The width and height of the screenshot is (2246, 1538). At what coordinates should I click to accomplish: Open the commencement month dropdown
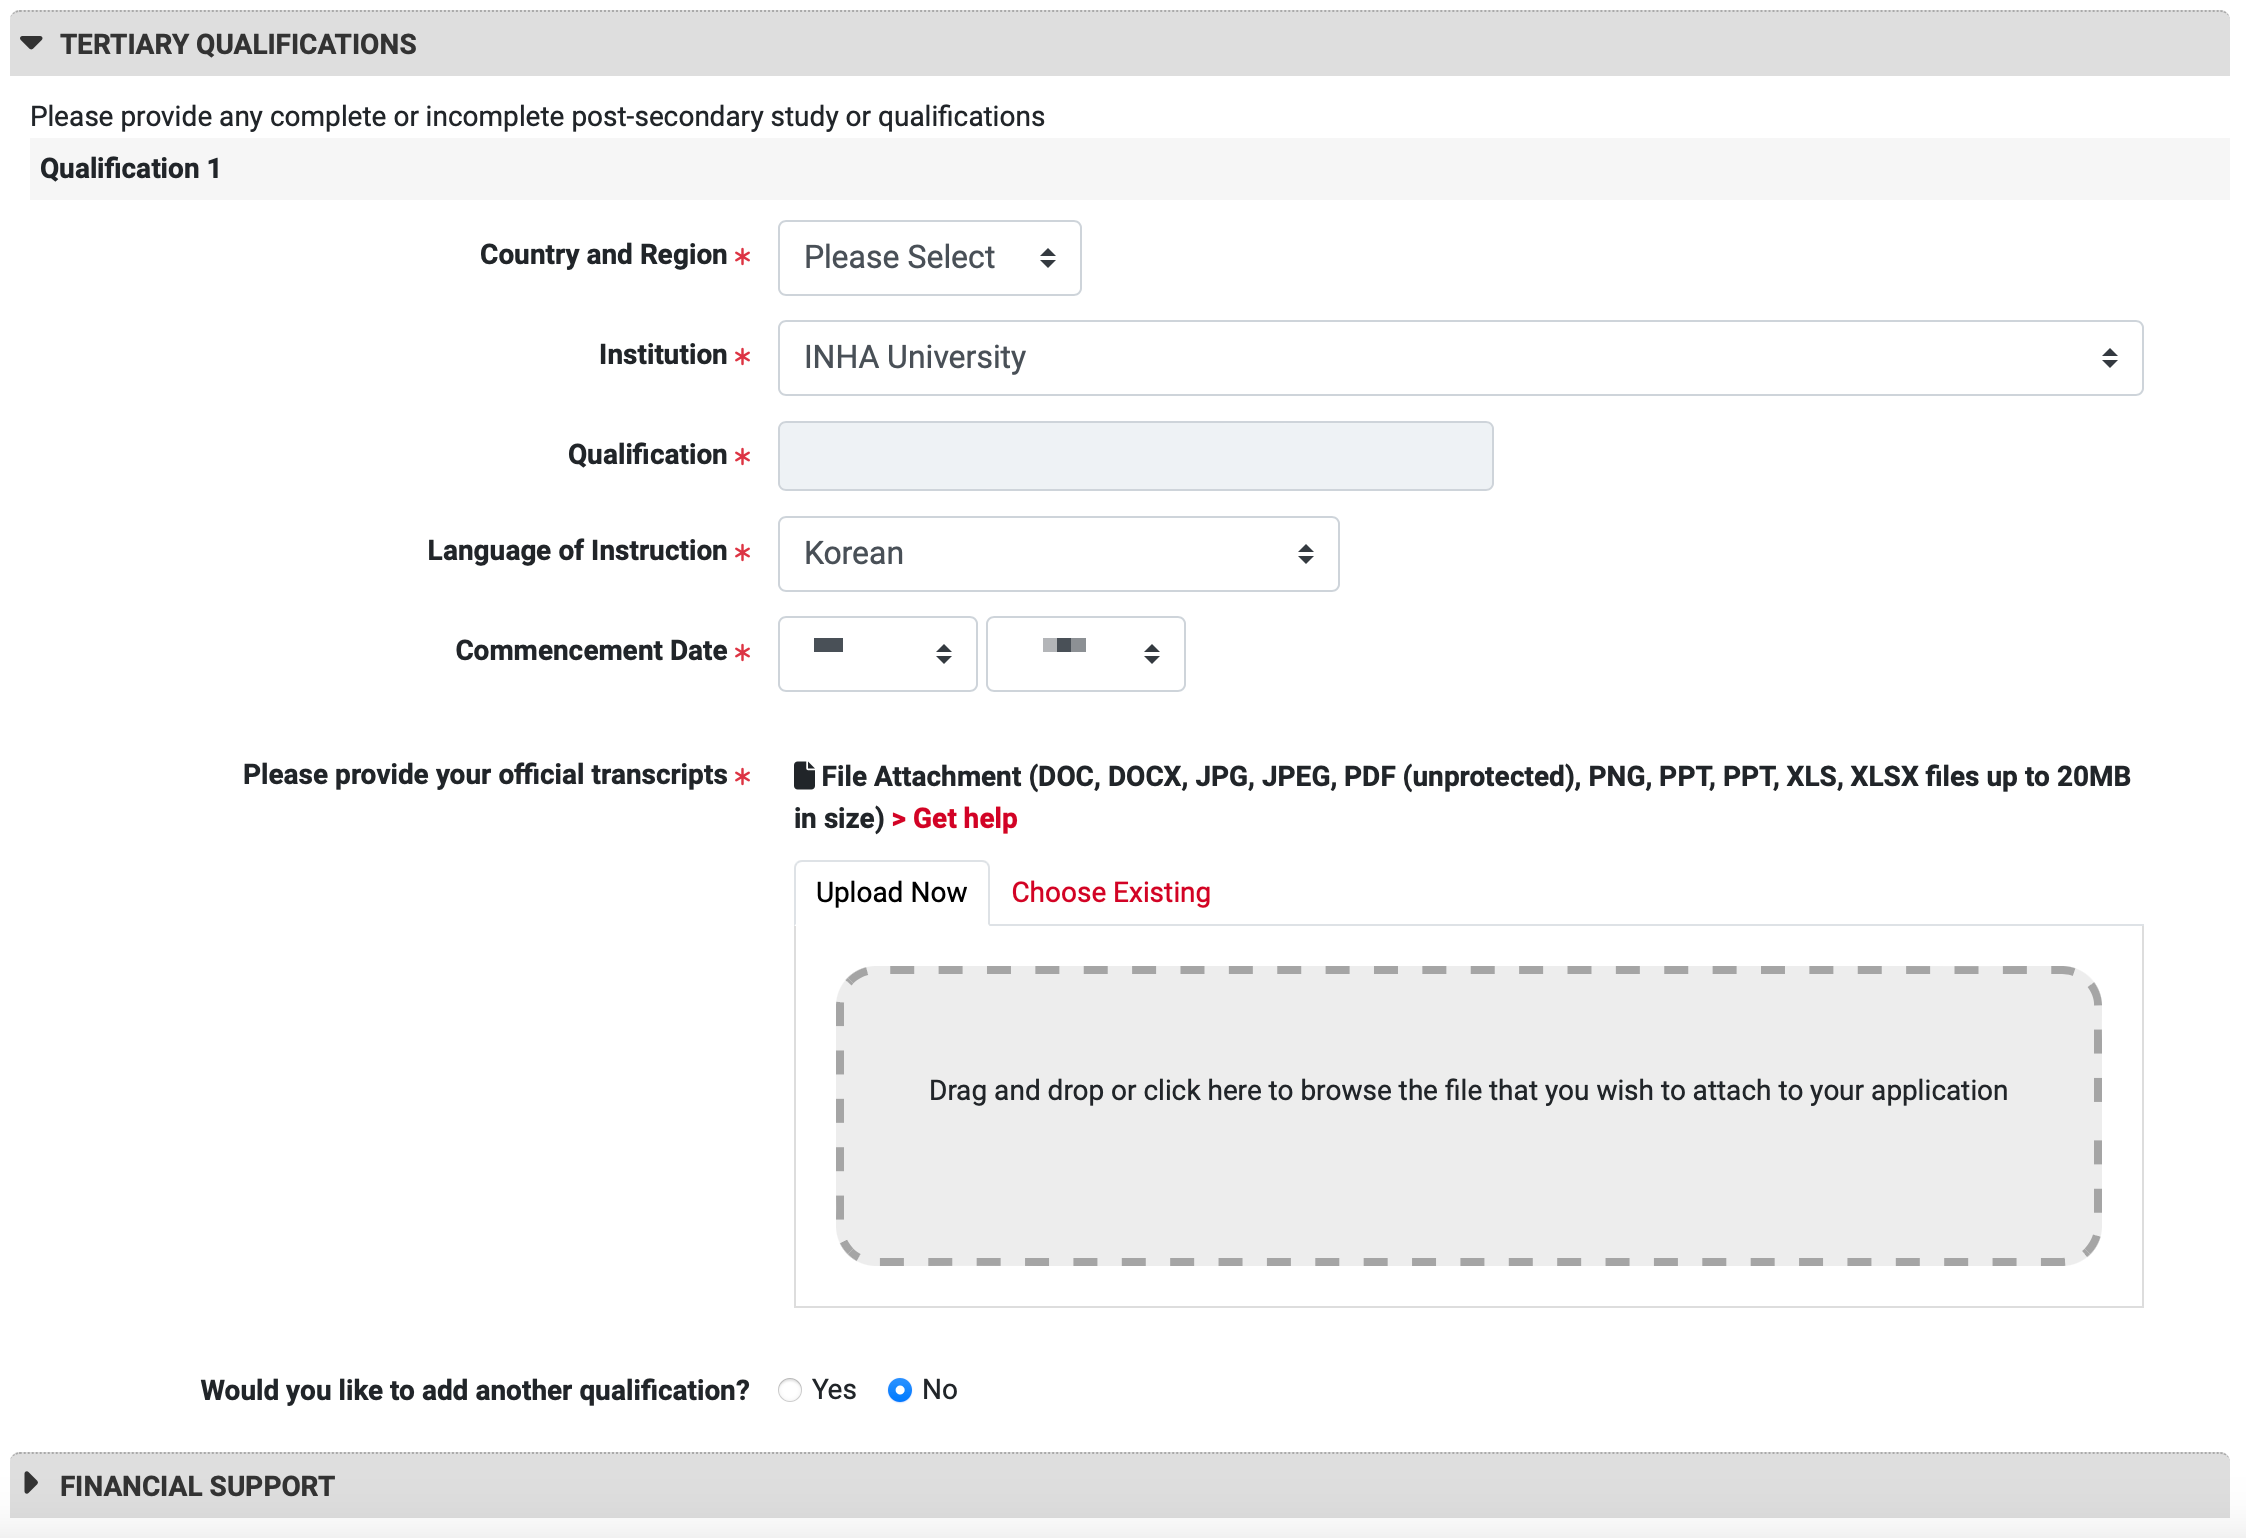pyautogui.click(x=877, y=654)
